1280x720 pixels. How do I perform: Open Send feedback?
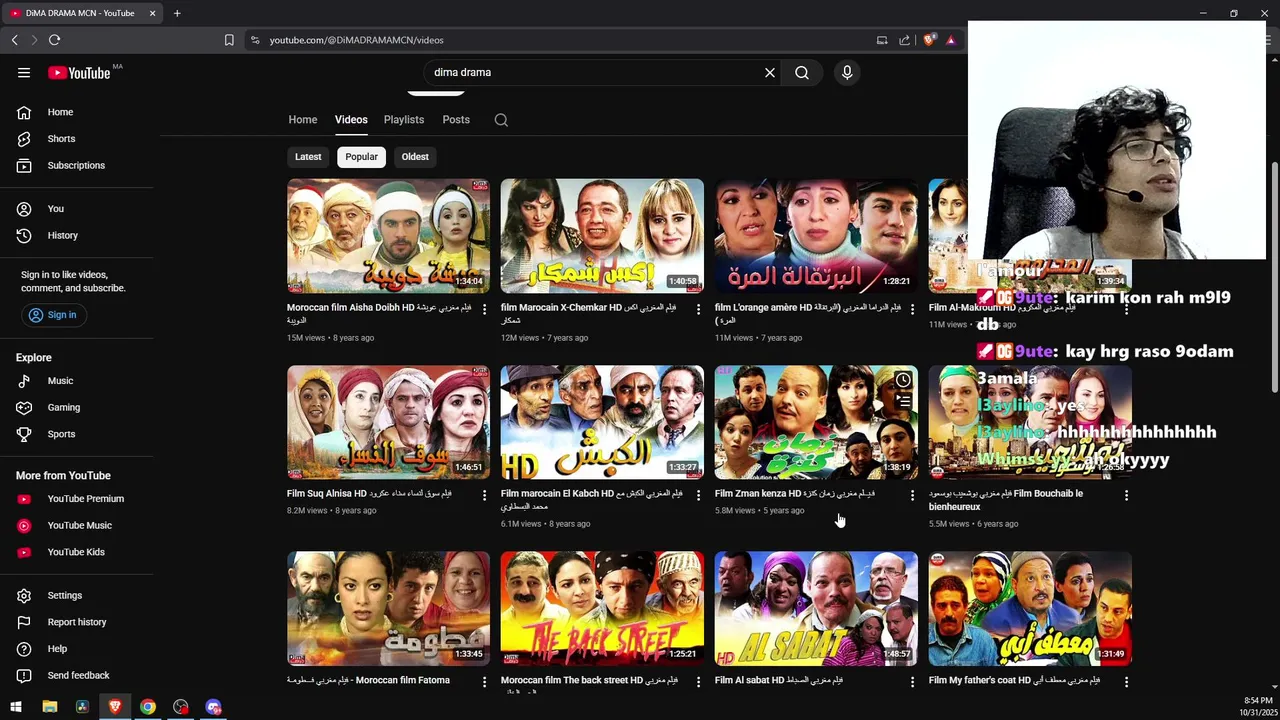tap(77, 675)
